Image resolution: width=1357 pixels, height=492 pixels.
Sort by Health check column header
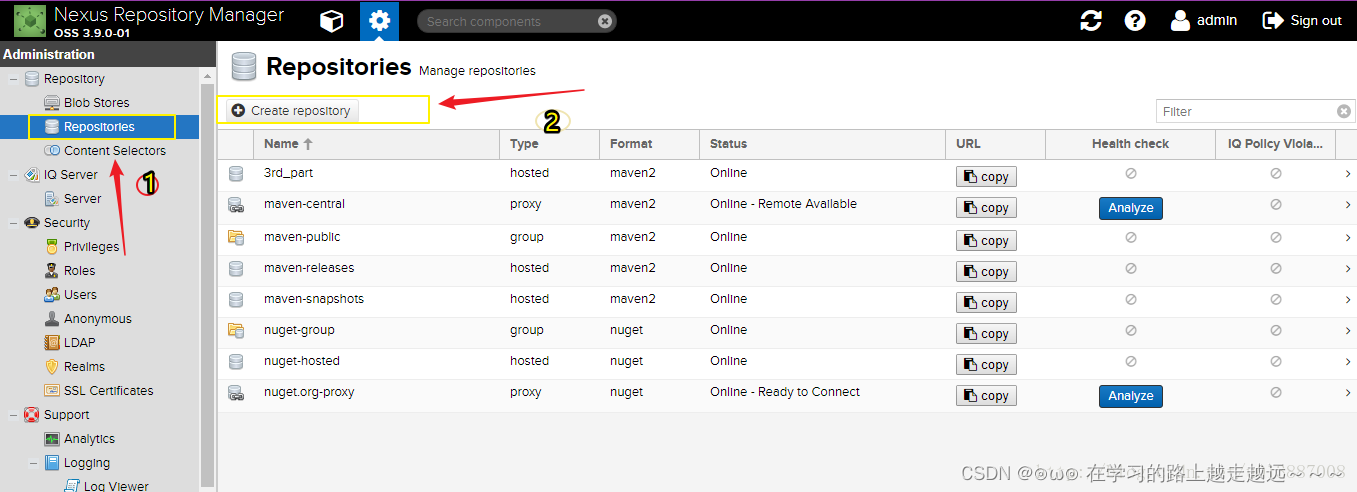coord(1130,144)
